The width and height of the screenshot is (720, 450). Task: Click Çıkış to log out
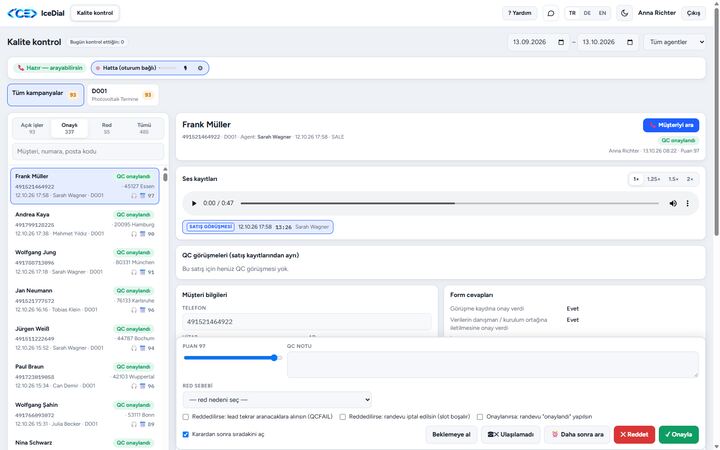(x=693, y=13)
